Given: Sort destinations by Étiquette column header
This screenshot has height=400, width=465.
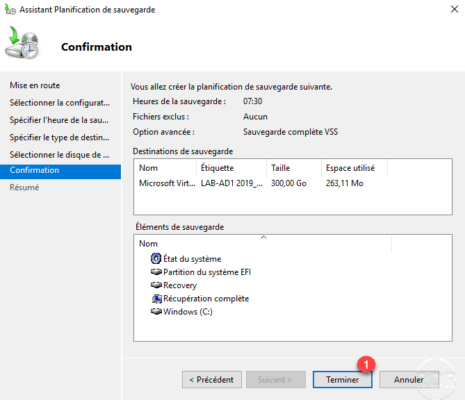Looking at the screenshot, I should 232,168.
